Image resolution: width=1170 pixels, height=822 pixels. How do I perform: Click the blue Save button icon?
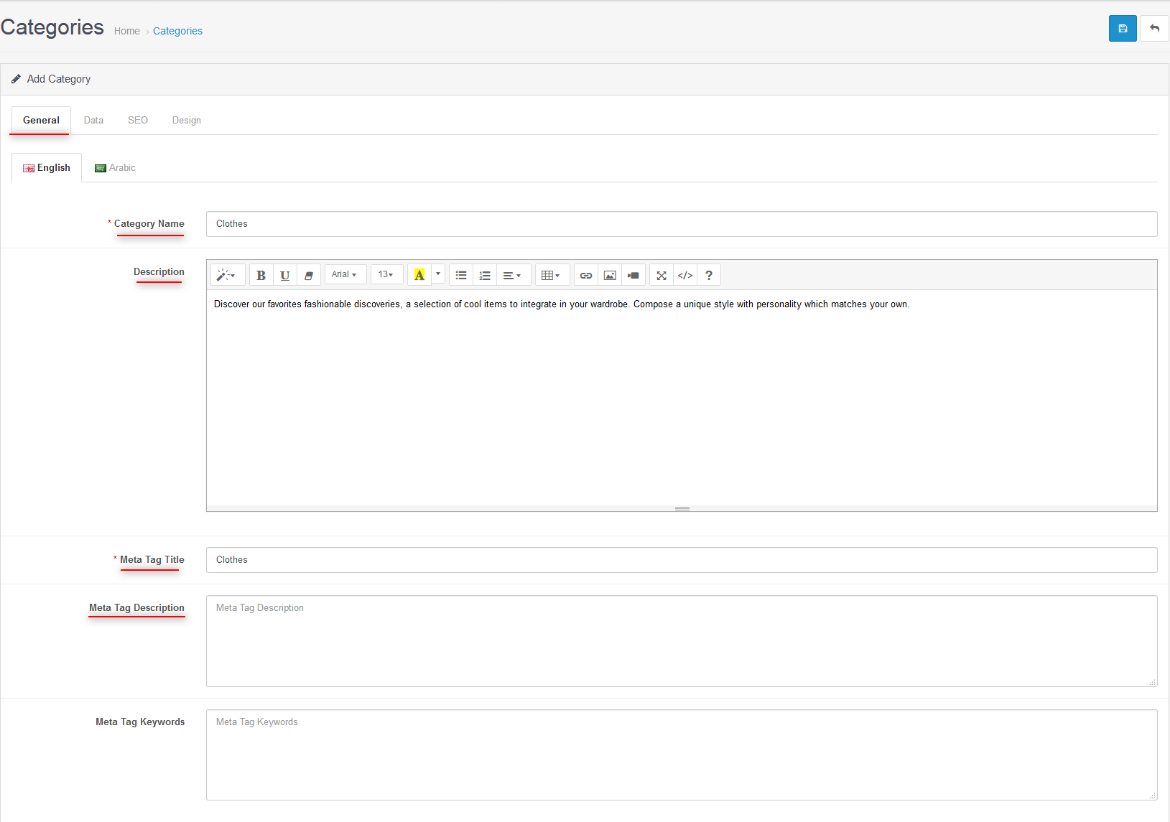1122,28
